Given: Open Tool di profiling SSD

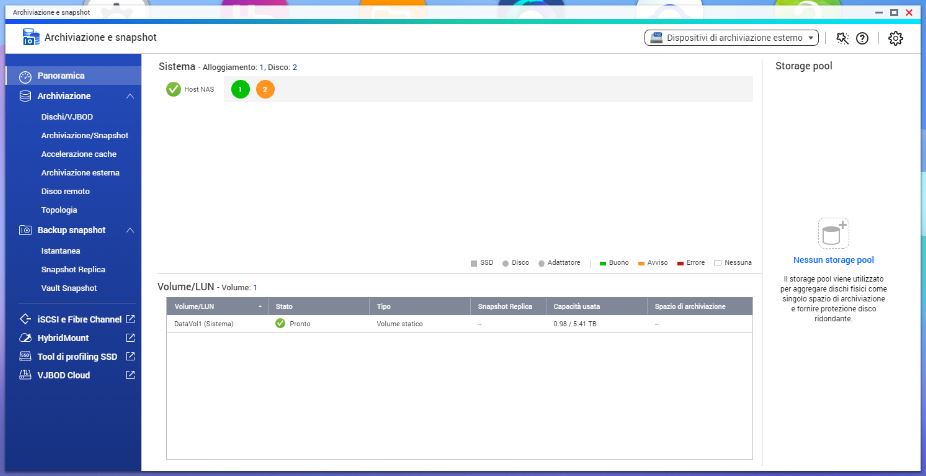Looking at the screenshot, I should (x=78, y=356).
